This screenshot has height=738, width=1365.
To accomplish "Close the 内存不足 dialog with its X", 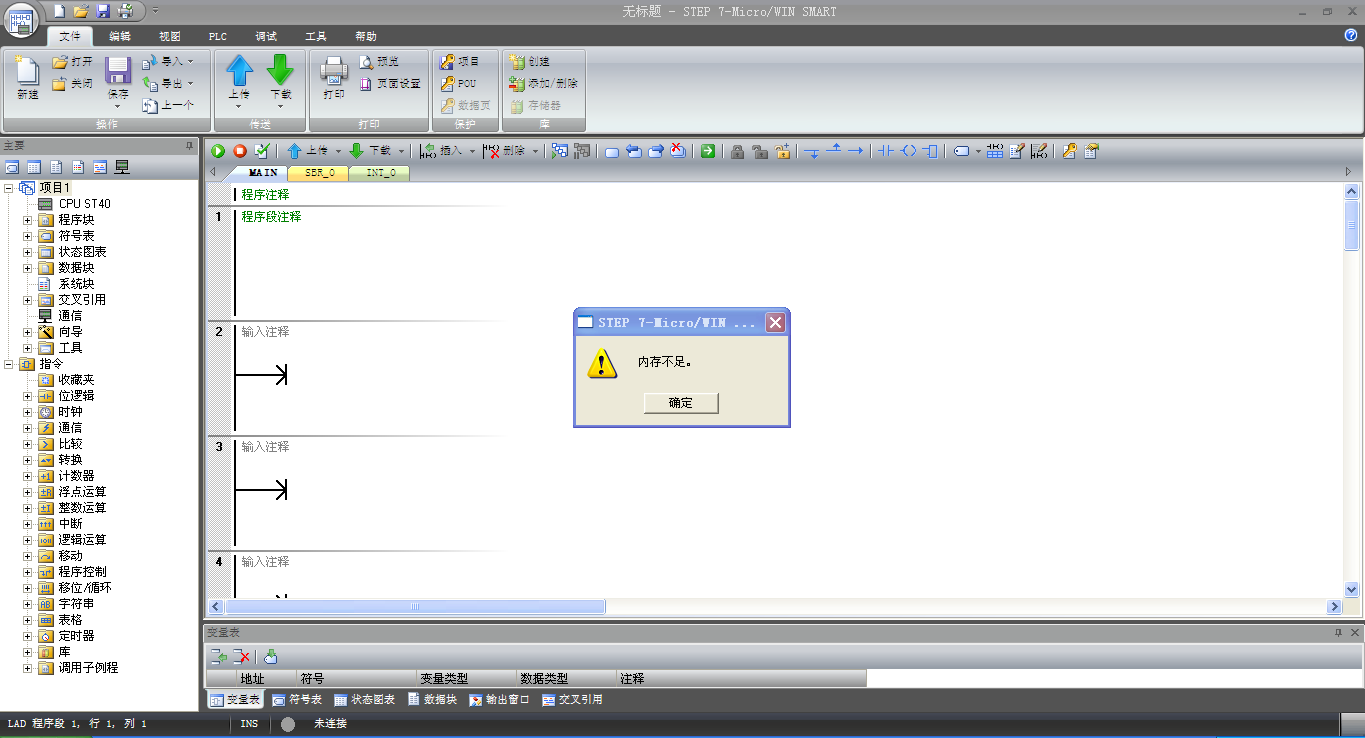I will [775, 322].
